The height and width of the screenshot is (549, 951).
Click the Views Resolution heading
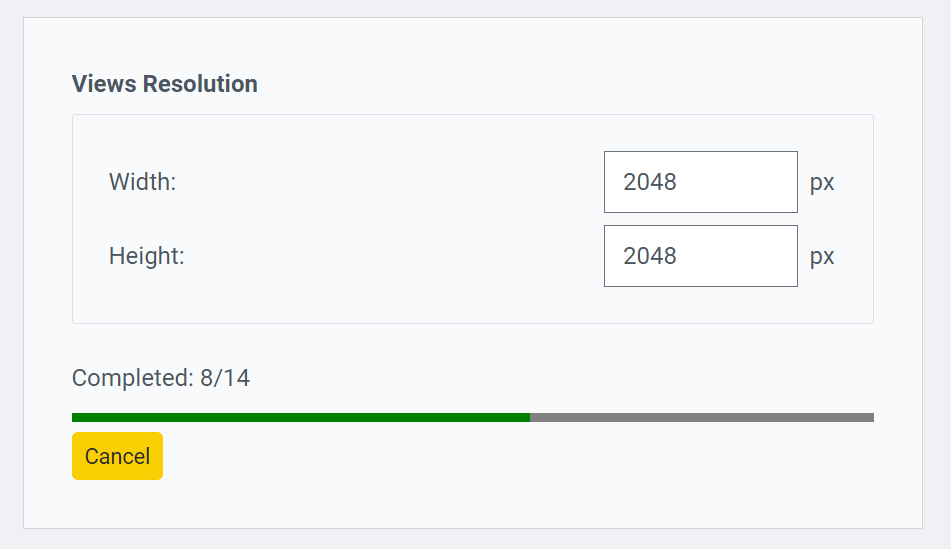coord(164,84)
